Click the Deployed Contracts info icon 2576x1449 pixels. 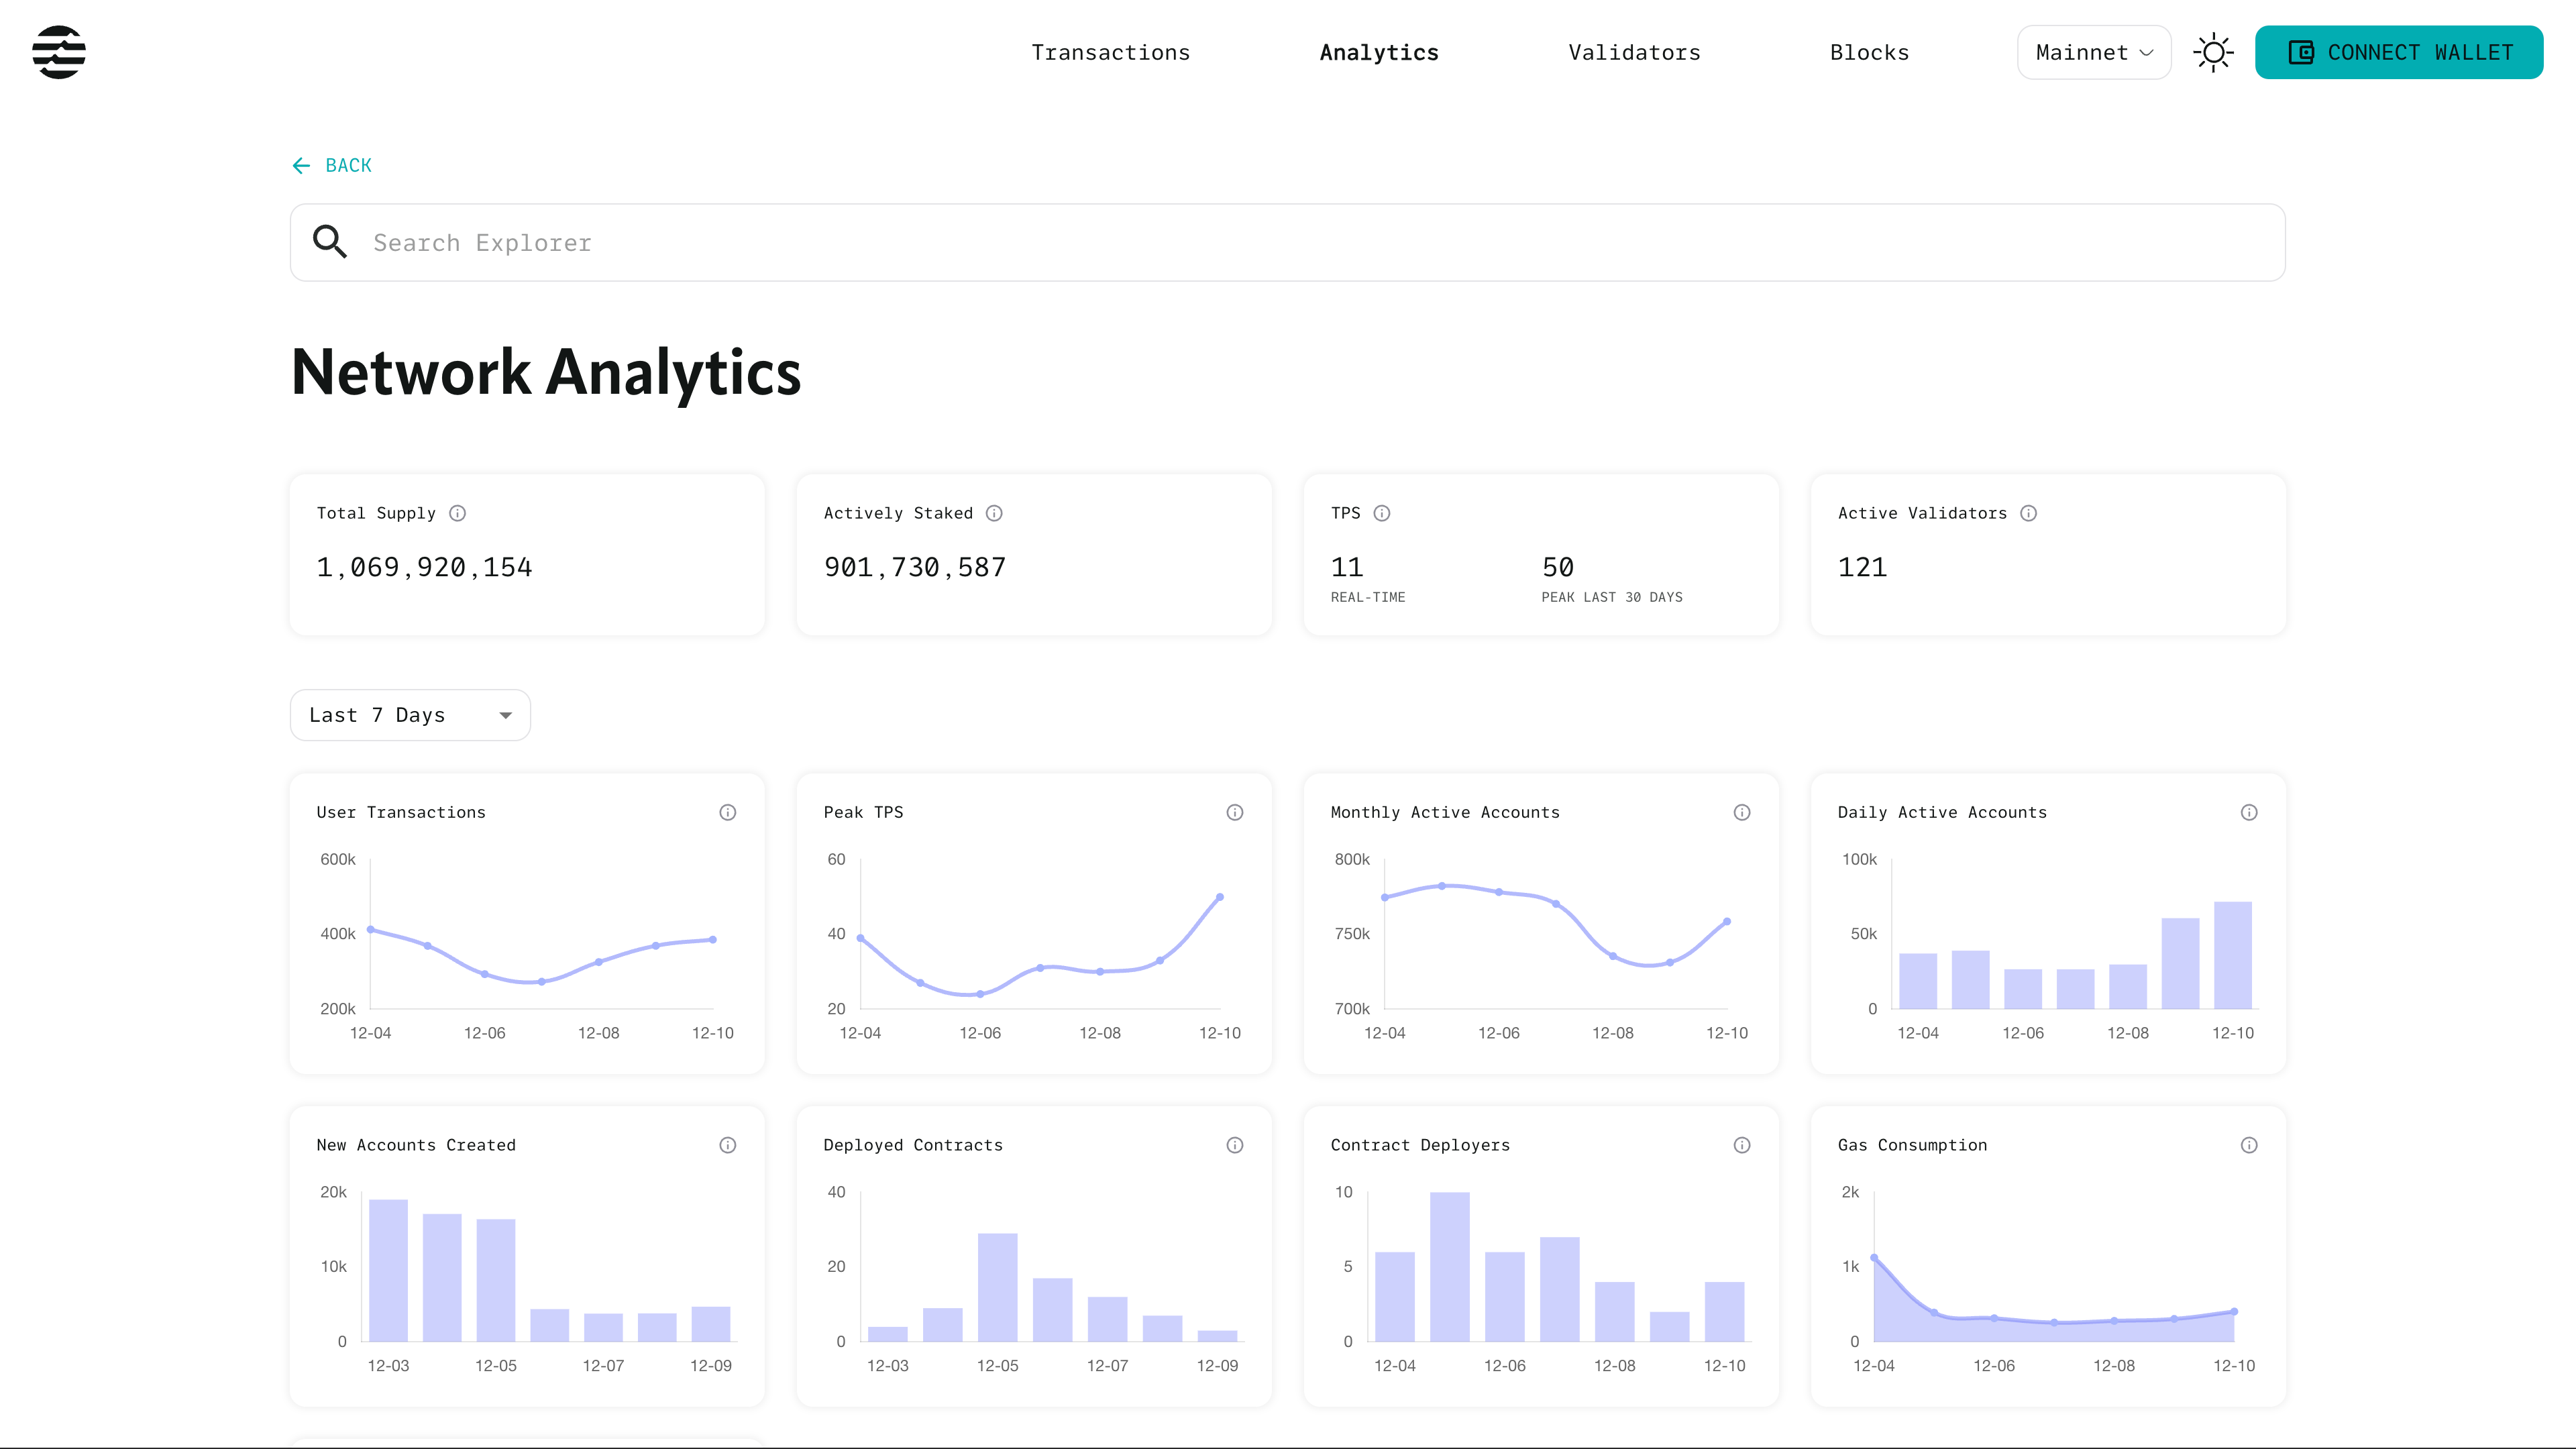pyautogui.click(x=1235, y=1145)
